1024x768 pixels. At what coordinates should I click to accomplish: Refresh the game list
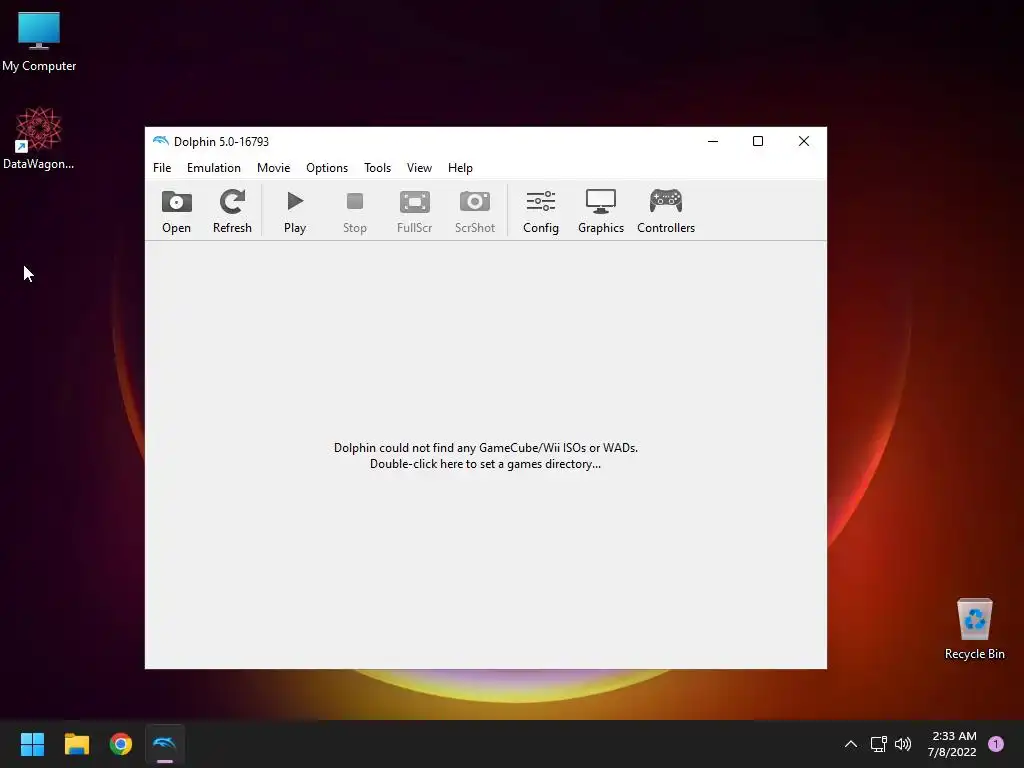[x=232, y=211]
